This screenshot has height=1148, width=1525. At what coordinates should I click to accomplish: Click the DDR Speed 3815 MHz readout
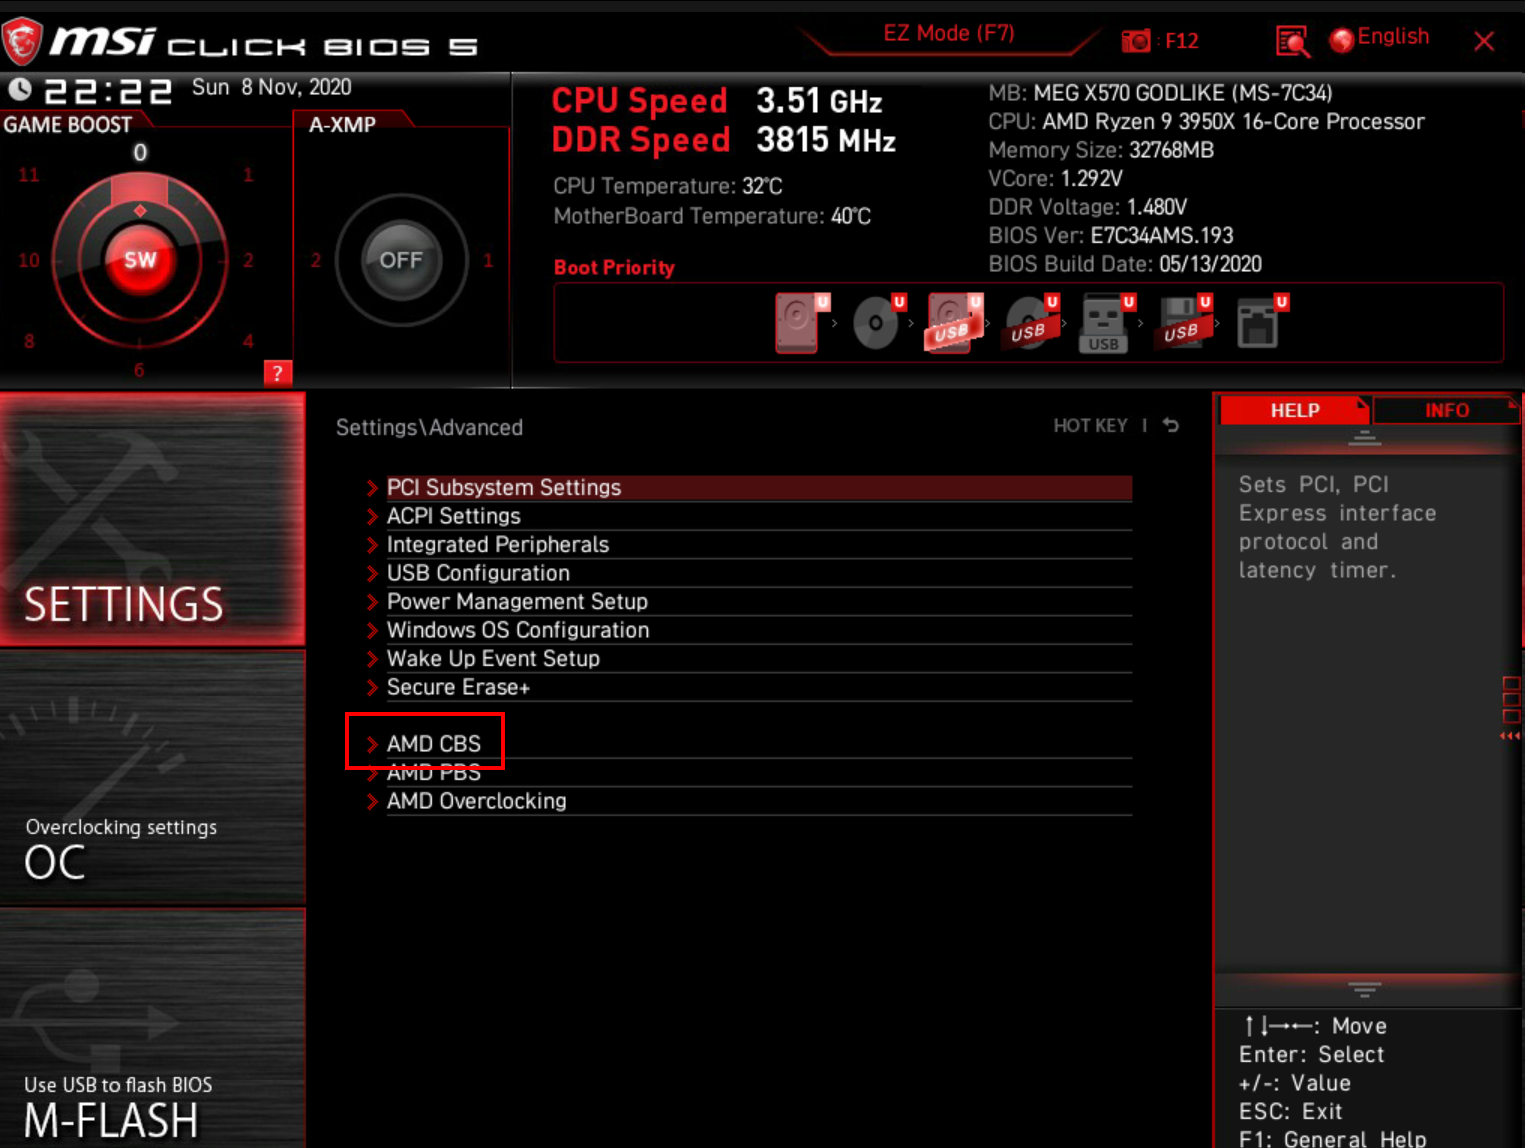(723, 140)
